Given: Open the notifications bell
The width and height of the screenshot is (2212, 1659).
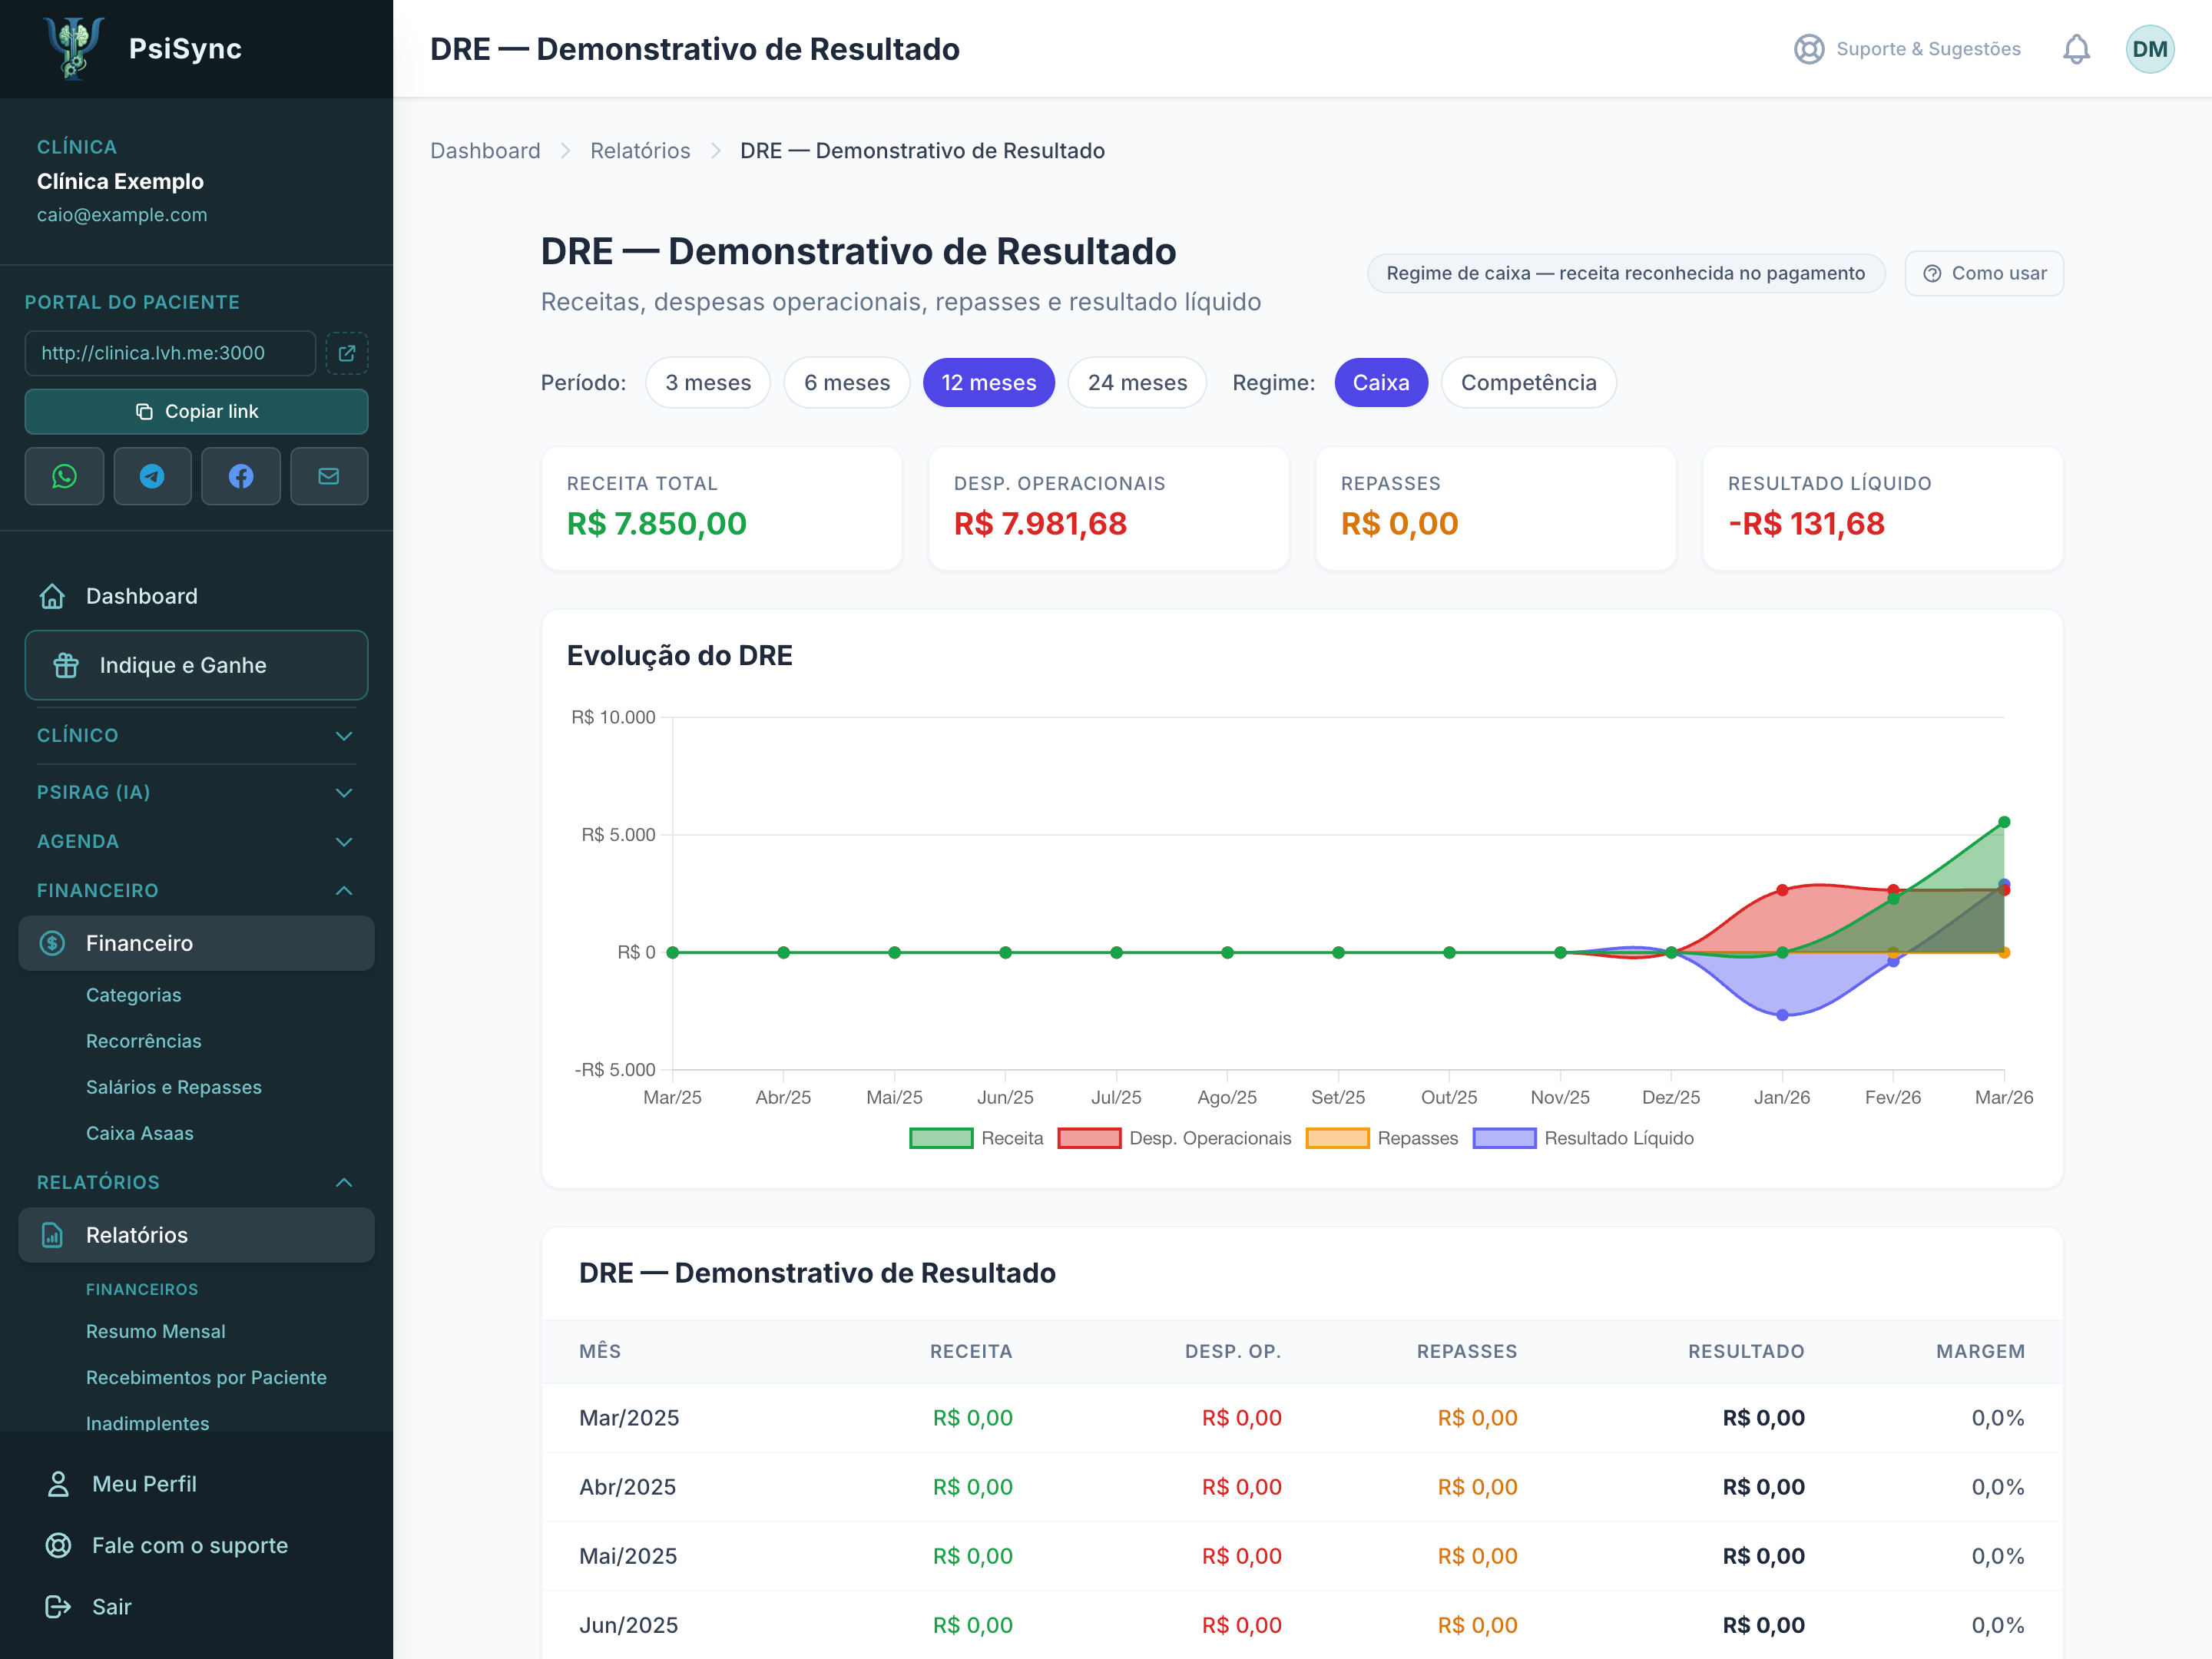Looking at the screenshot, I should pos(2076,49).
